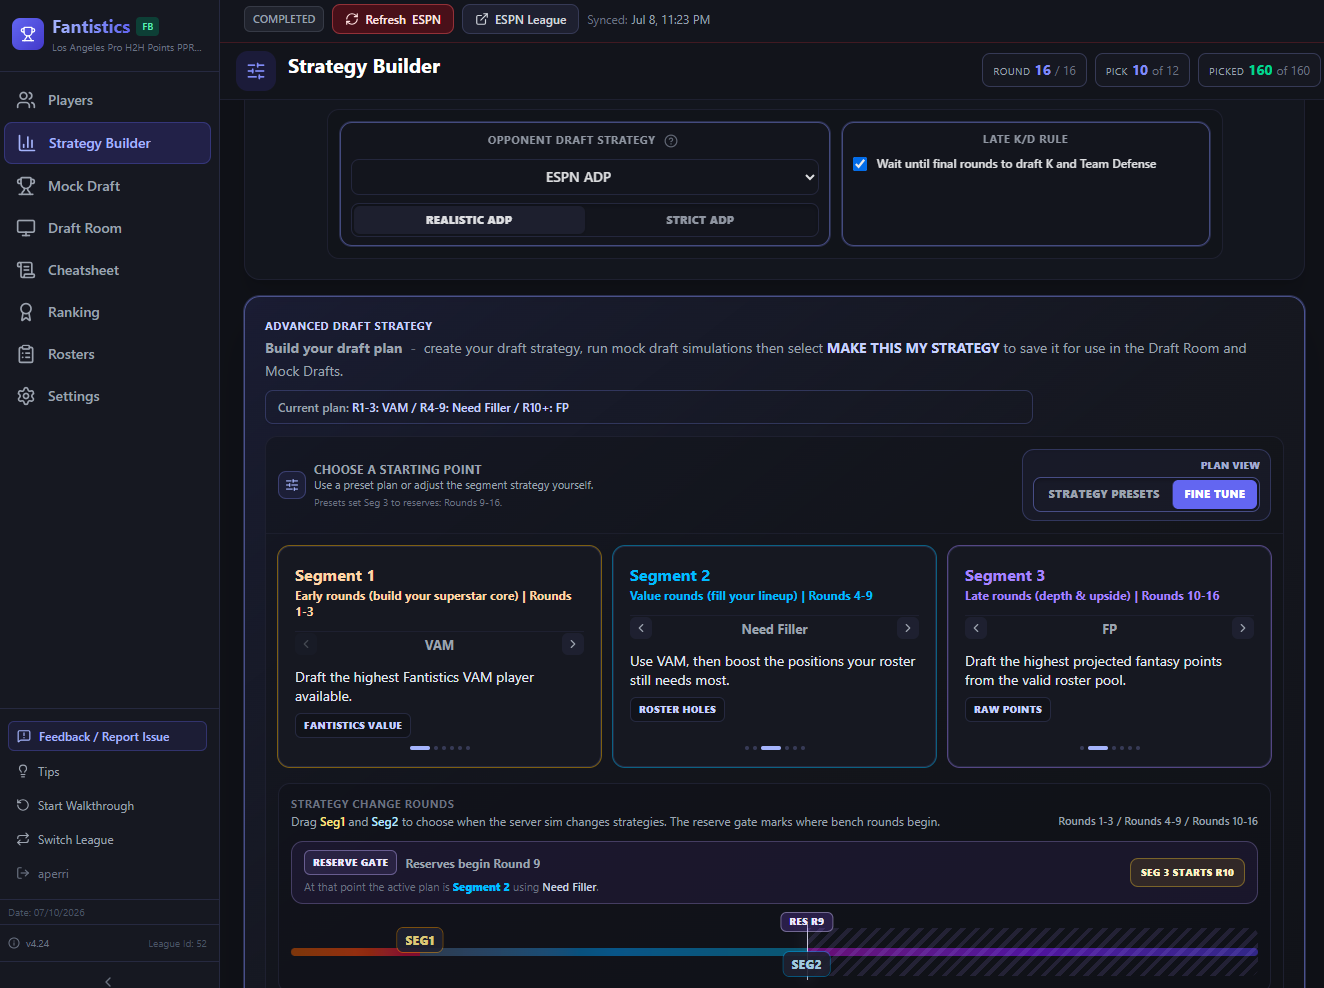This screenshot has height=988, width=1324.
Task: Click the Mock Draft trophy icon
Action: coord(26,186)
